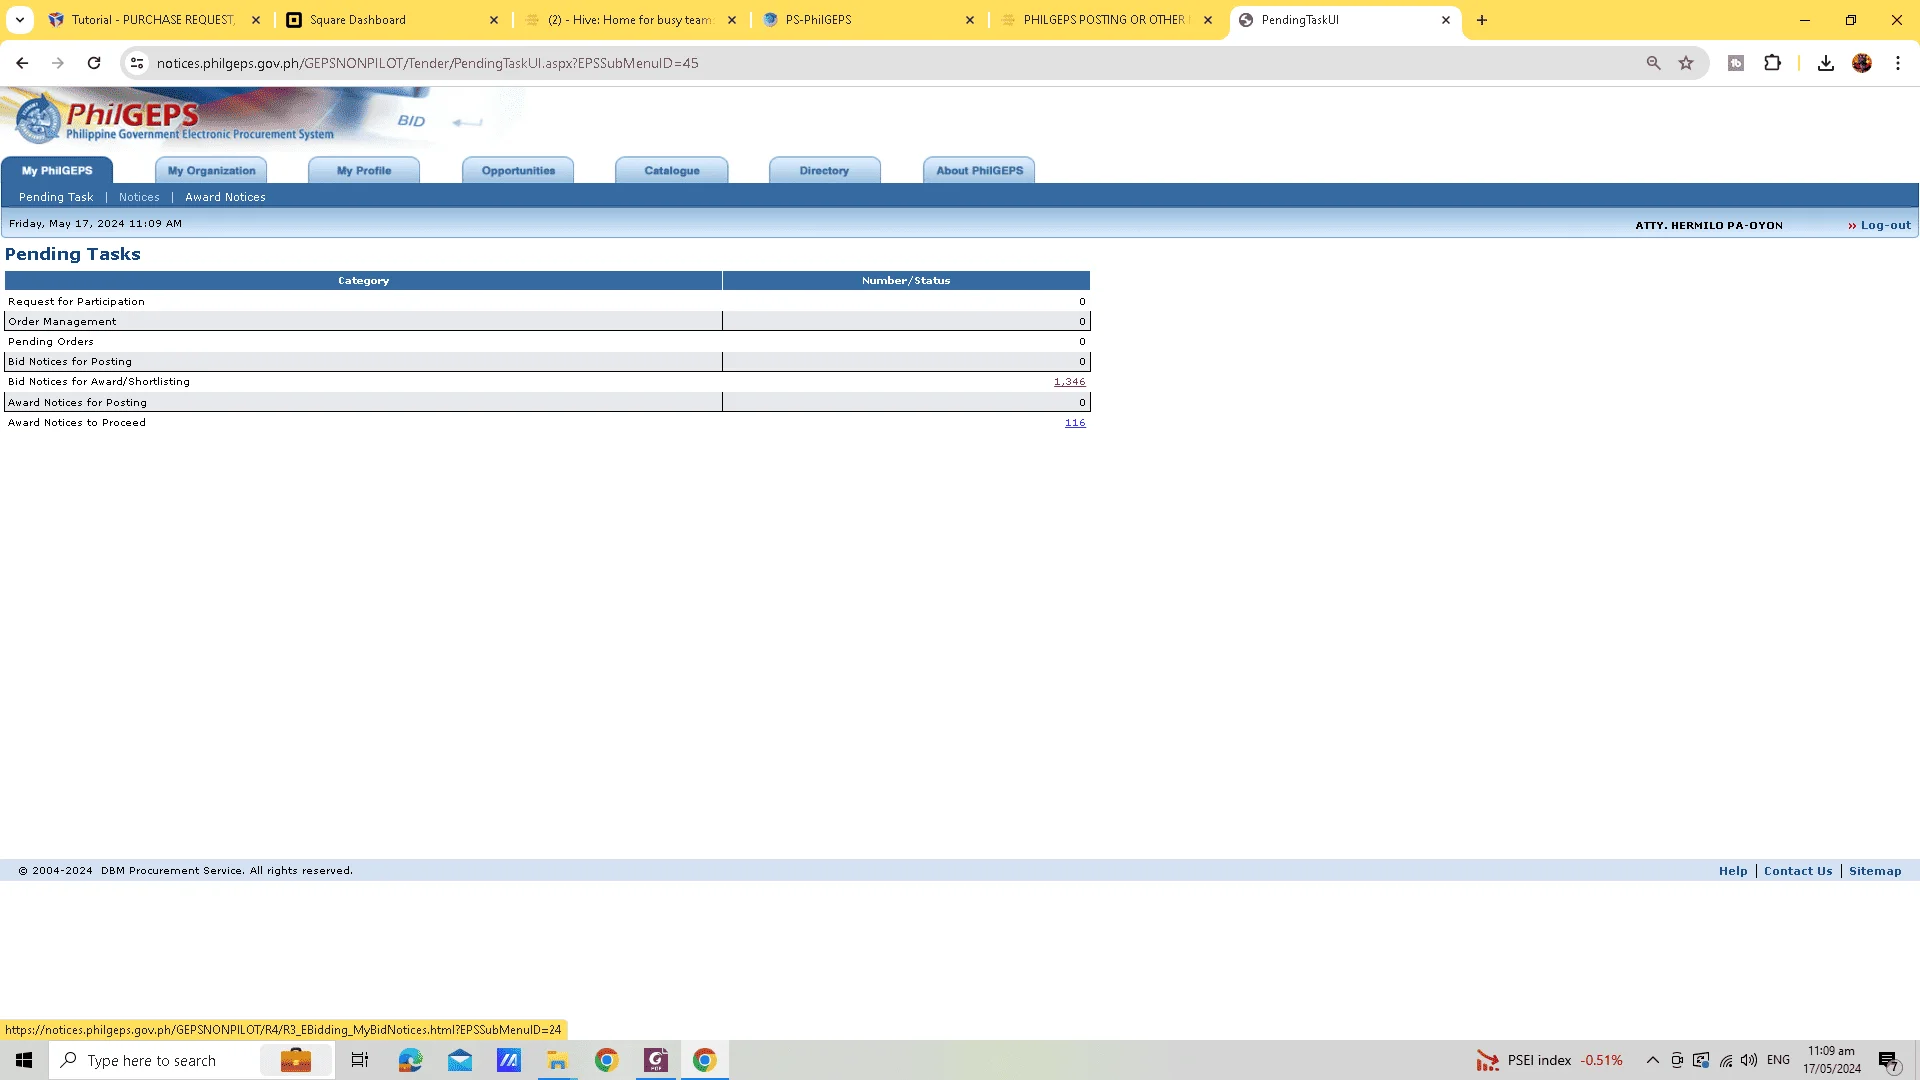Click the Number/Status column header
This screenshot has height=1080, width=1920.
pos(906,280)
